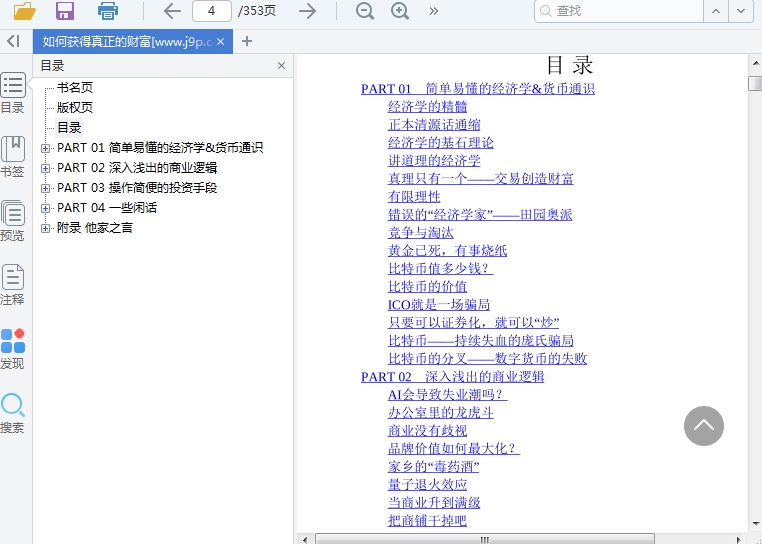Open 量子退火效应 link
762x544 pixels.
pyautogui.click(x=427, y=485)
